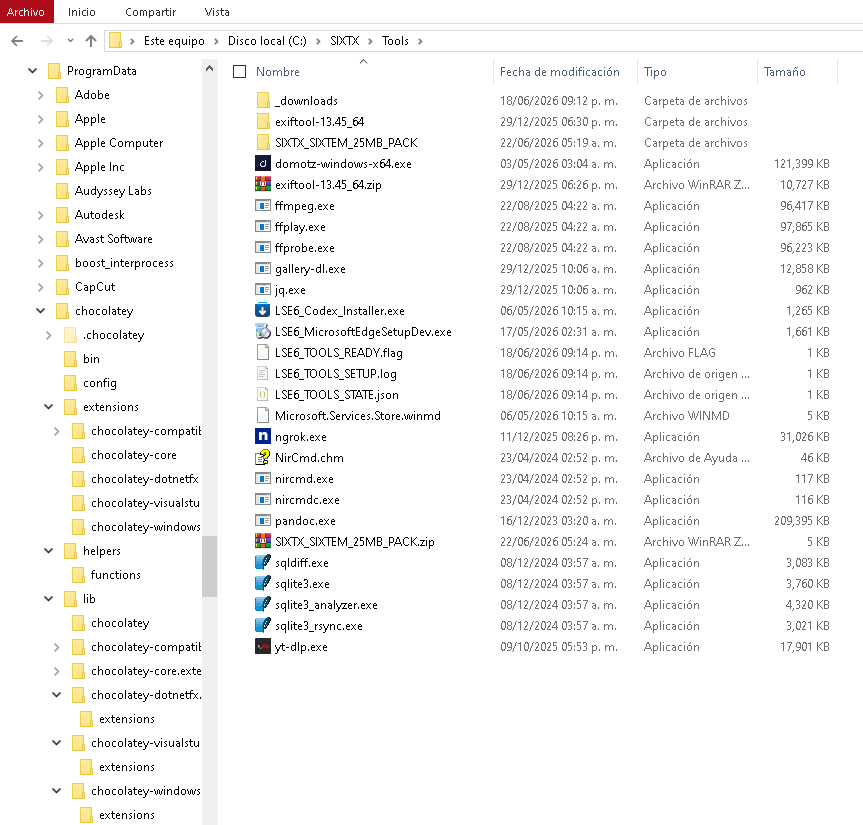This screenshot has height=825, width=863.
Task: Navigate to Disco local (C:) breadcrumb
Action: coord(267,41)
